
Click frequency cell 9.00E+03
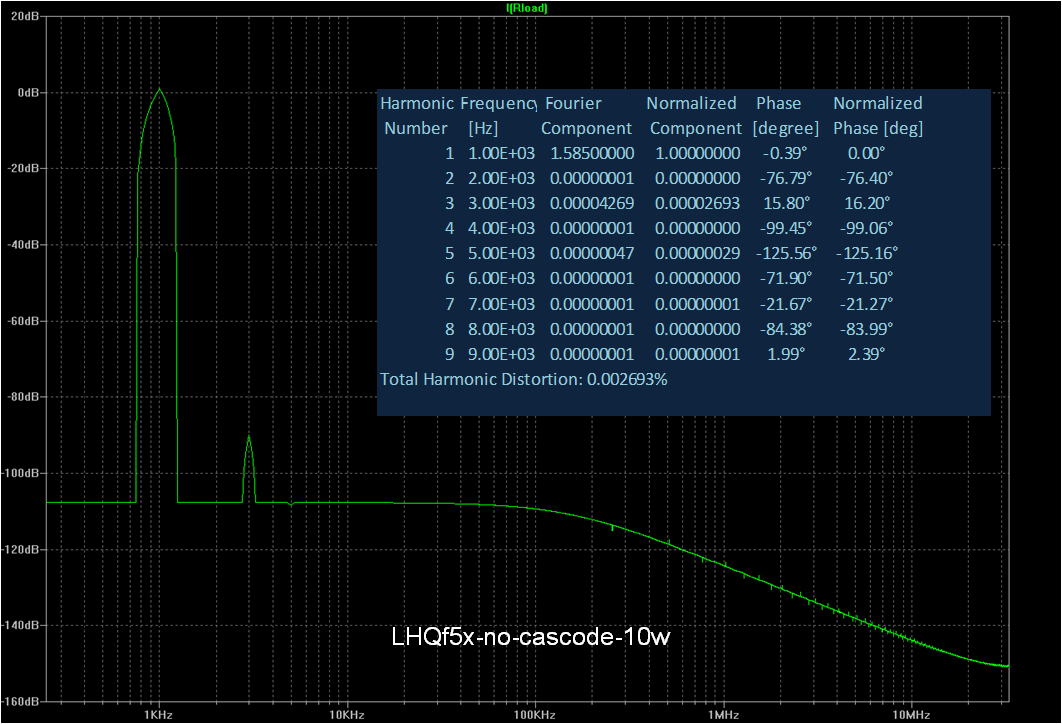pos(501,355)
